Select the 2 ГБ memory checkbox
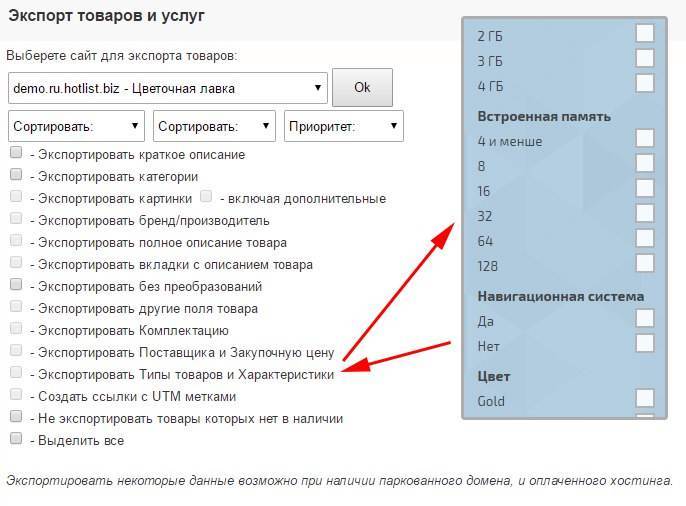Viewport: 686px width, 506px height. (x=645, y=34)
